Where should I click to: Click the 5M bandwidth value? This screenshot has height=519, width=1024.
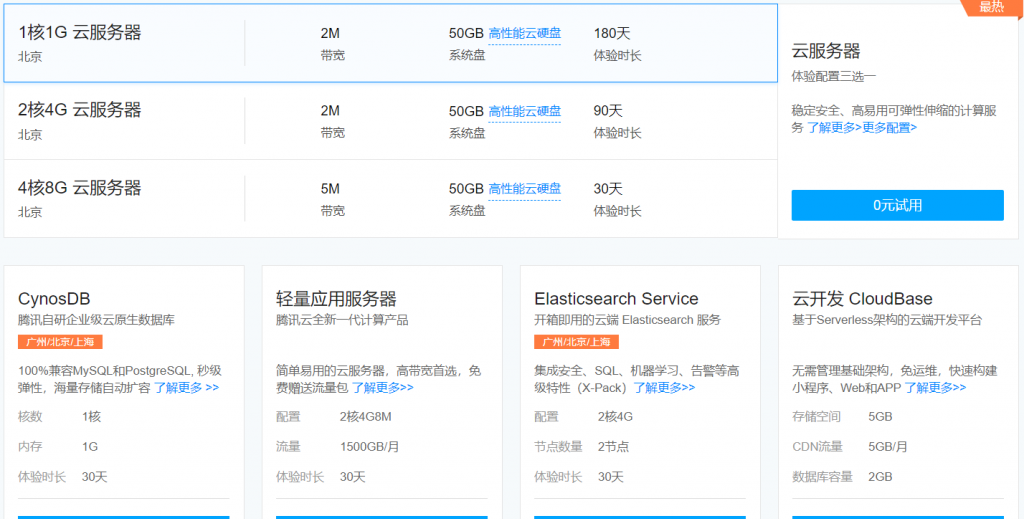point(330,189)
